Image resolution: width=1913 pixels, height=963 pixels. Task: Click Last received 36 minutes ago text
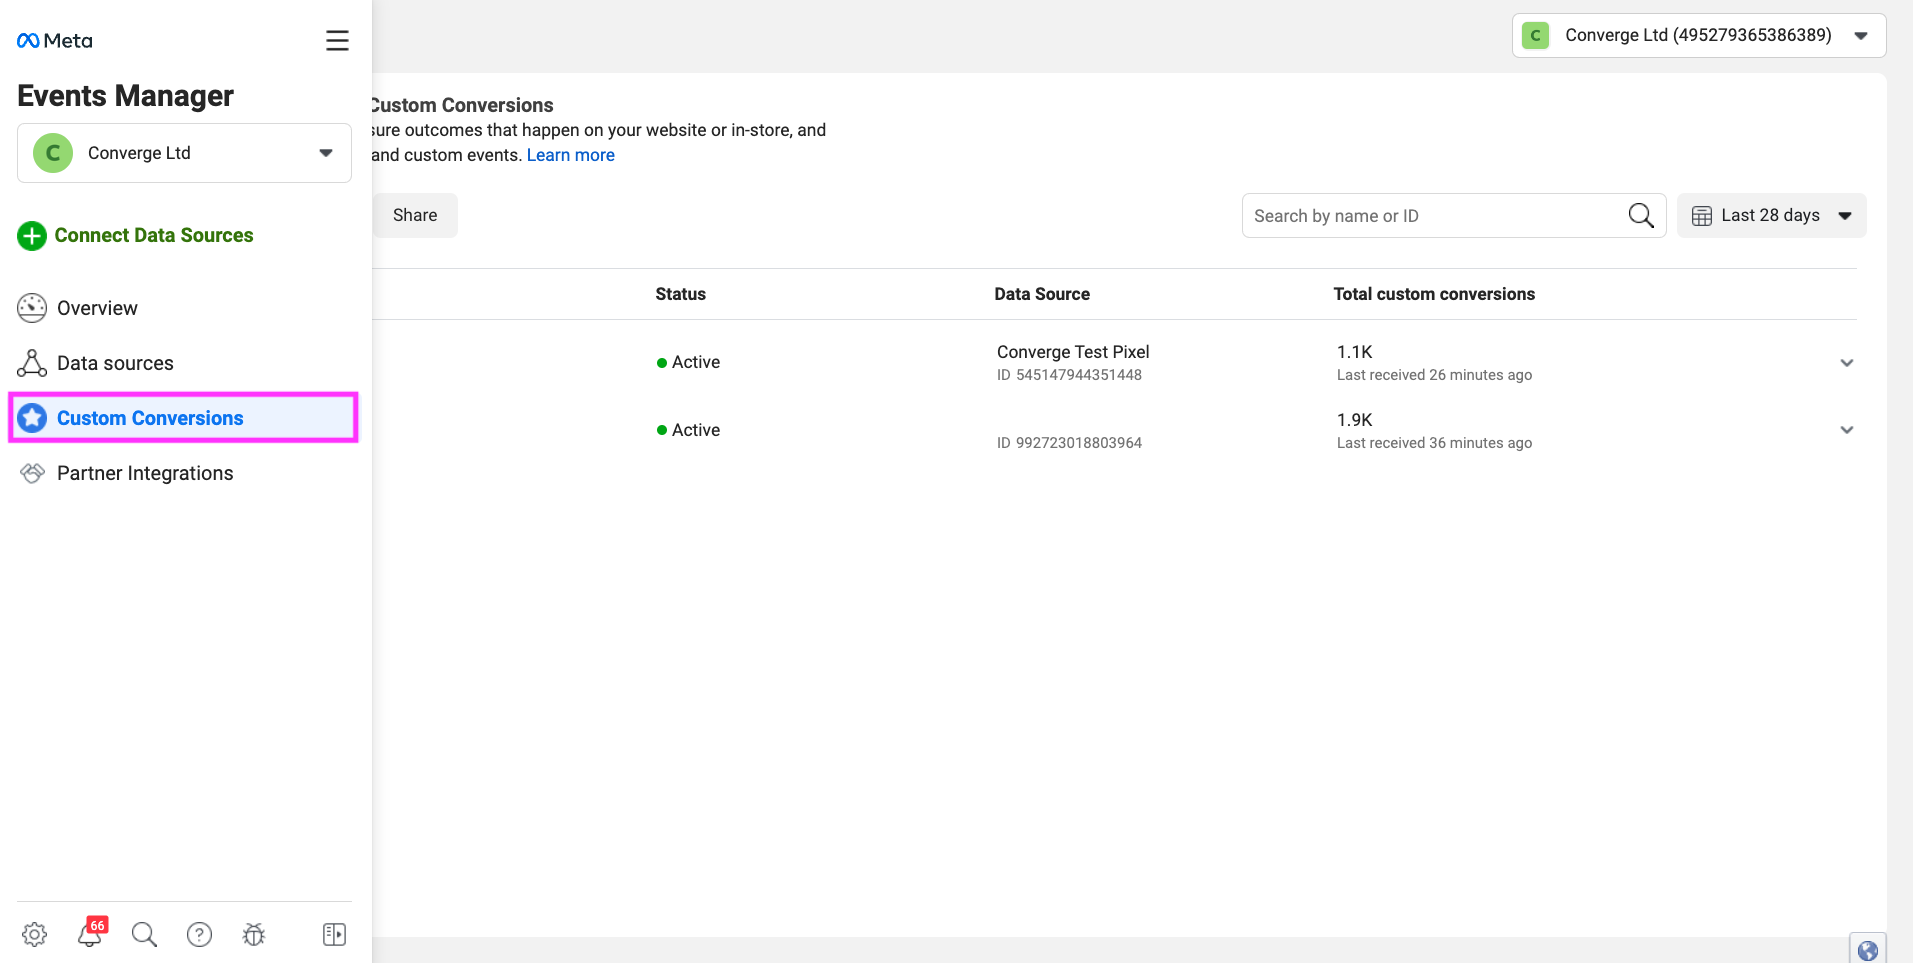pyautogui.click(x=1434, y=443)
